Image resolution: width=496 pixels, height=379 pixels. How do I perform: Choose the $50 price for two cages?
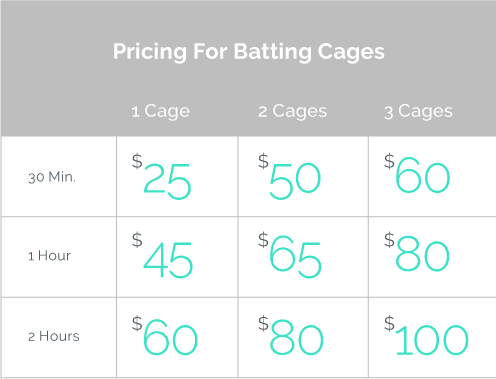pos(290,176)
